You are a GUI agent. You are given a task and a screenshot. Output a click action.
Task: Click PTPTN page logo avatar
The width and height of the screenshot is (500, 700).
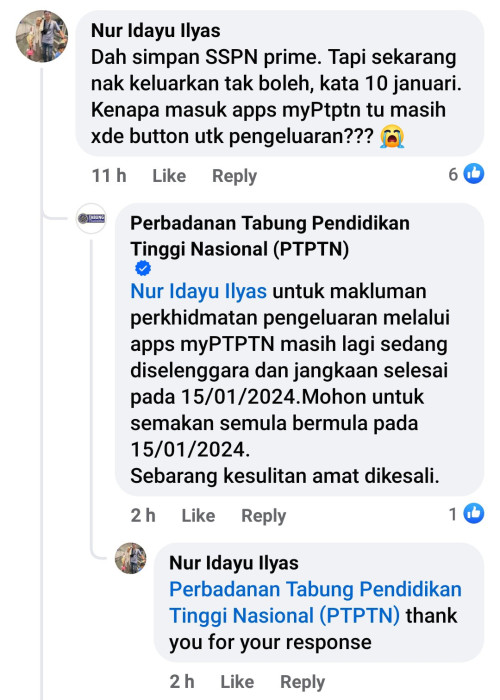pyautogui.click(x=91, y=218)
